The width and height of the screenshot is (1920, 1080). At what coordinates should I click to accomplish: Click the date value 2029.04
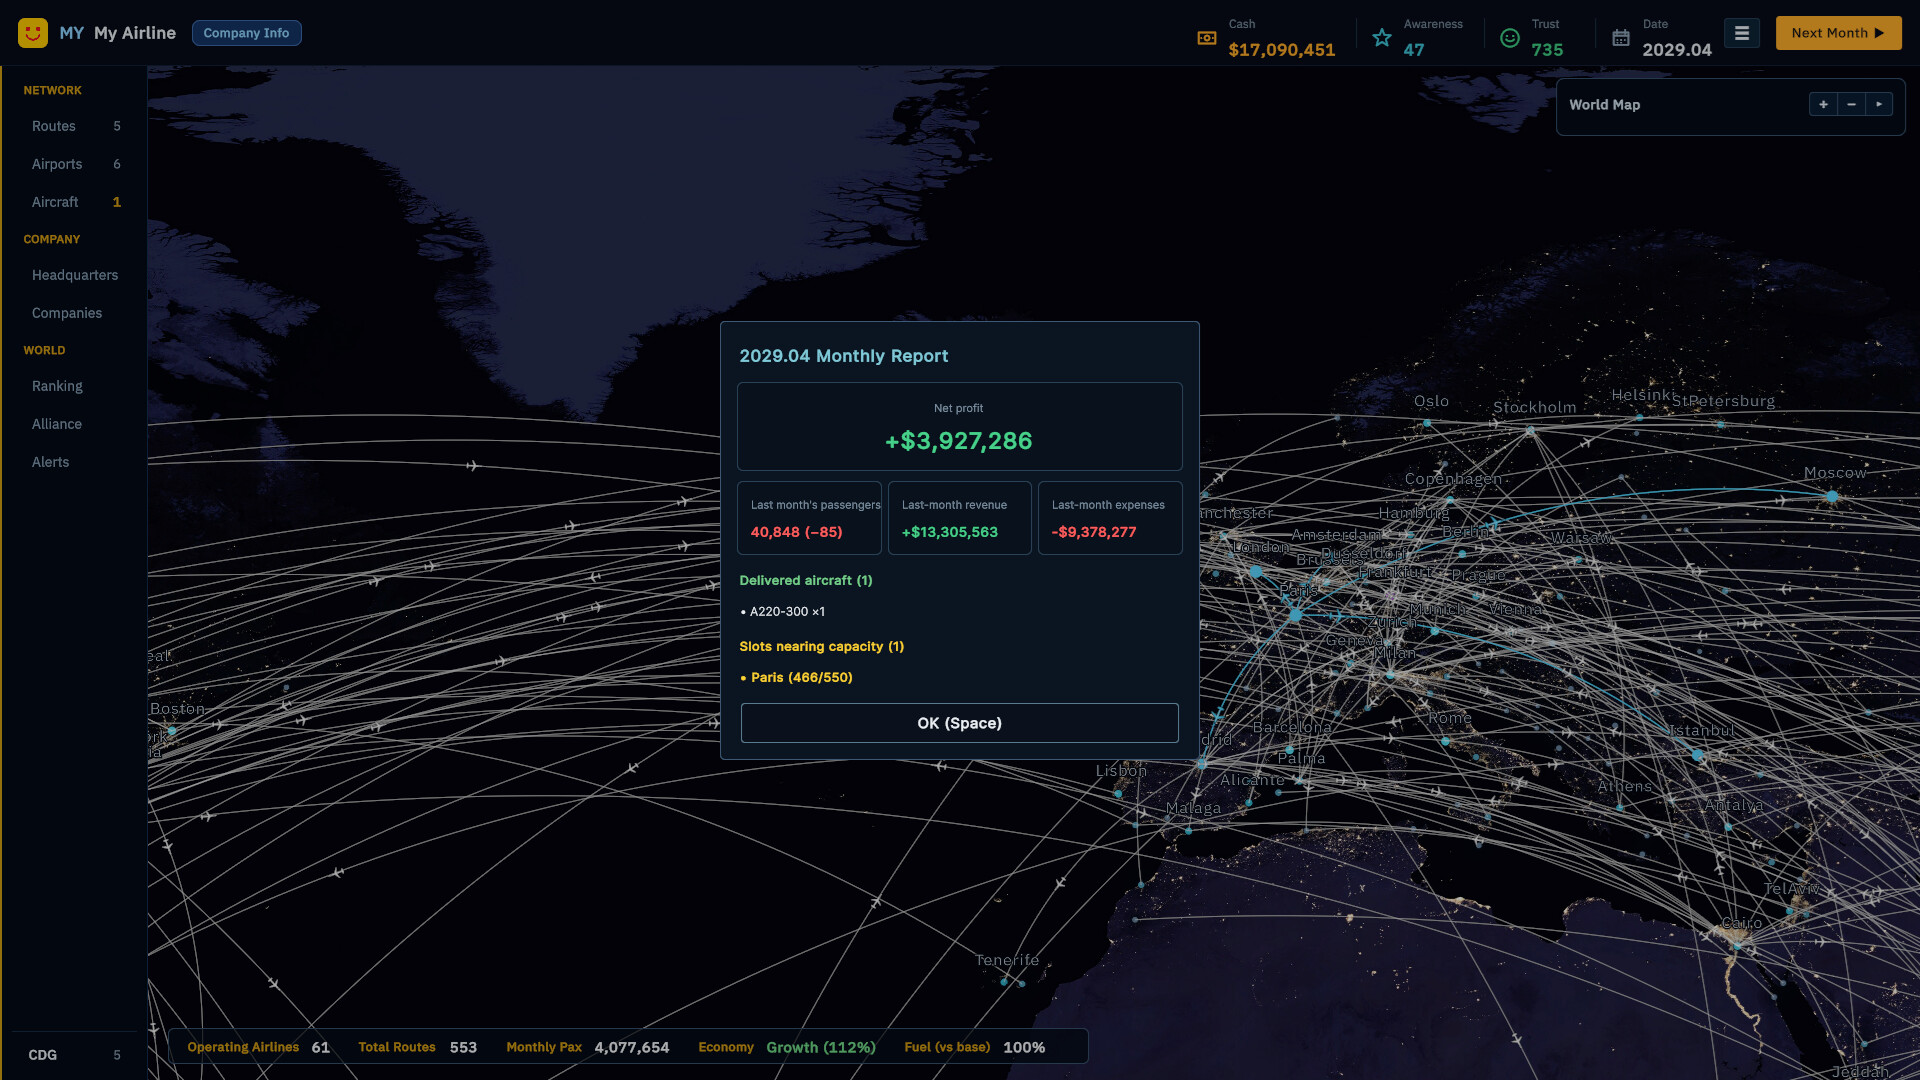(x=1677, y=50)
